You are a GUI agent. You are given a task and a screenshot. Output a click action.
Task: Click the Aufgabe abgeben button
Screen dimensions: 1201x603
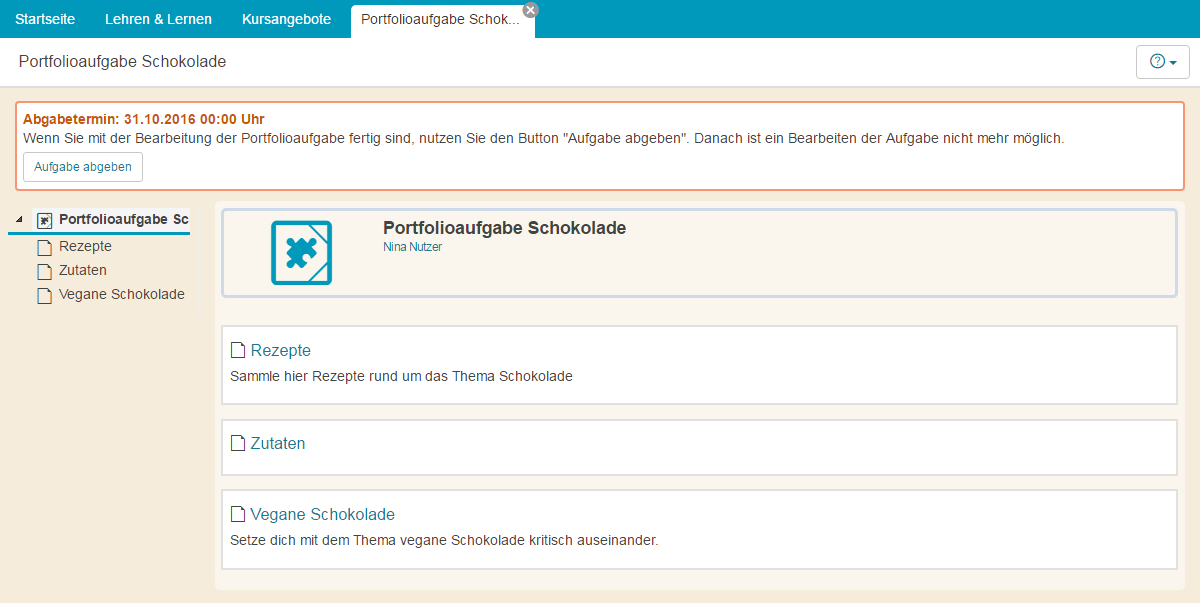tap(82, 167)
